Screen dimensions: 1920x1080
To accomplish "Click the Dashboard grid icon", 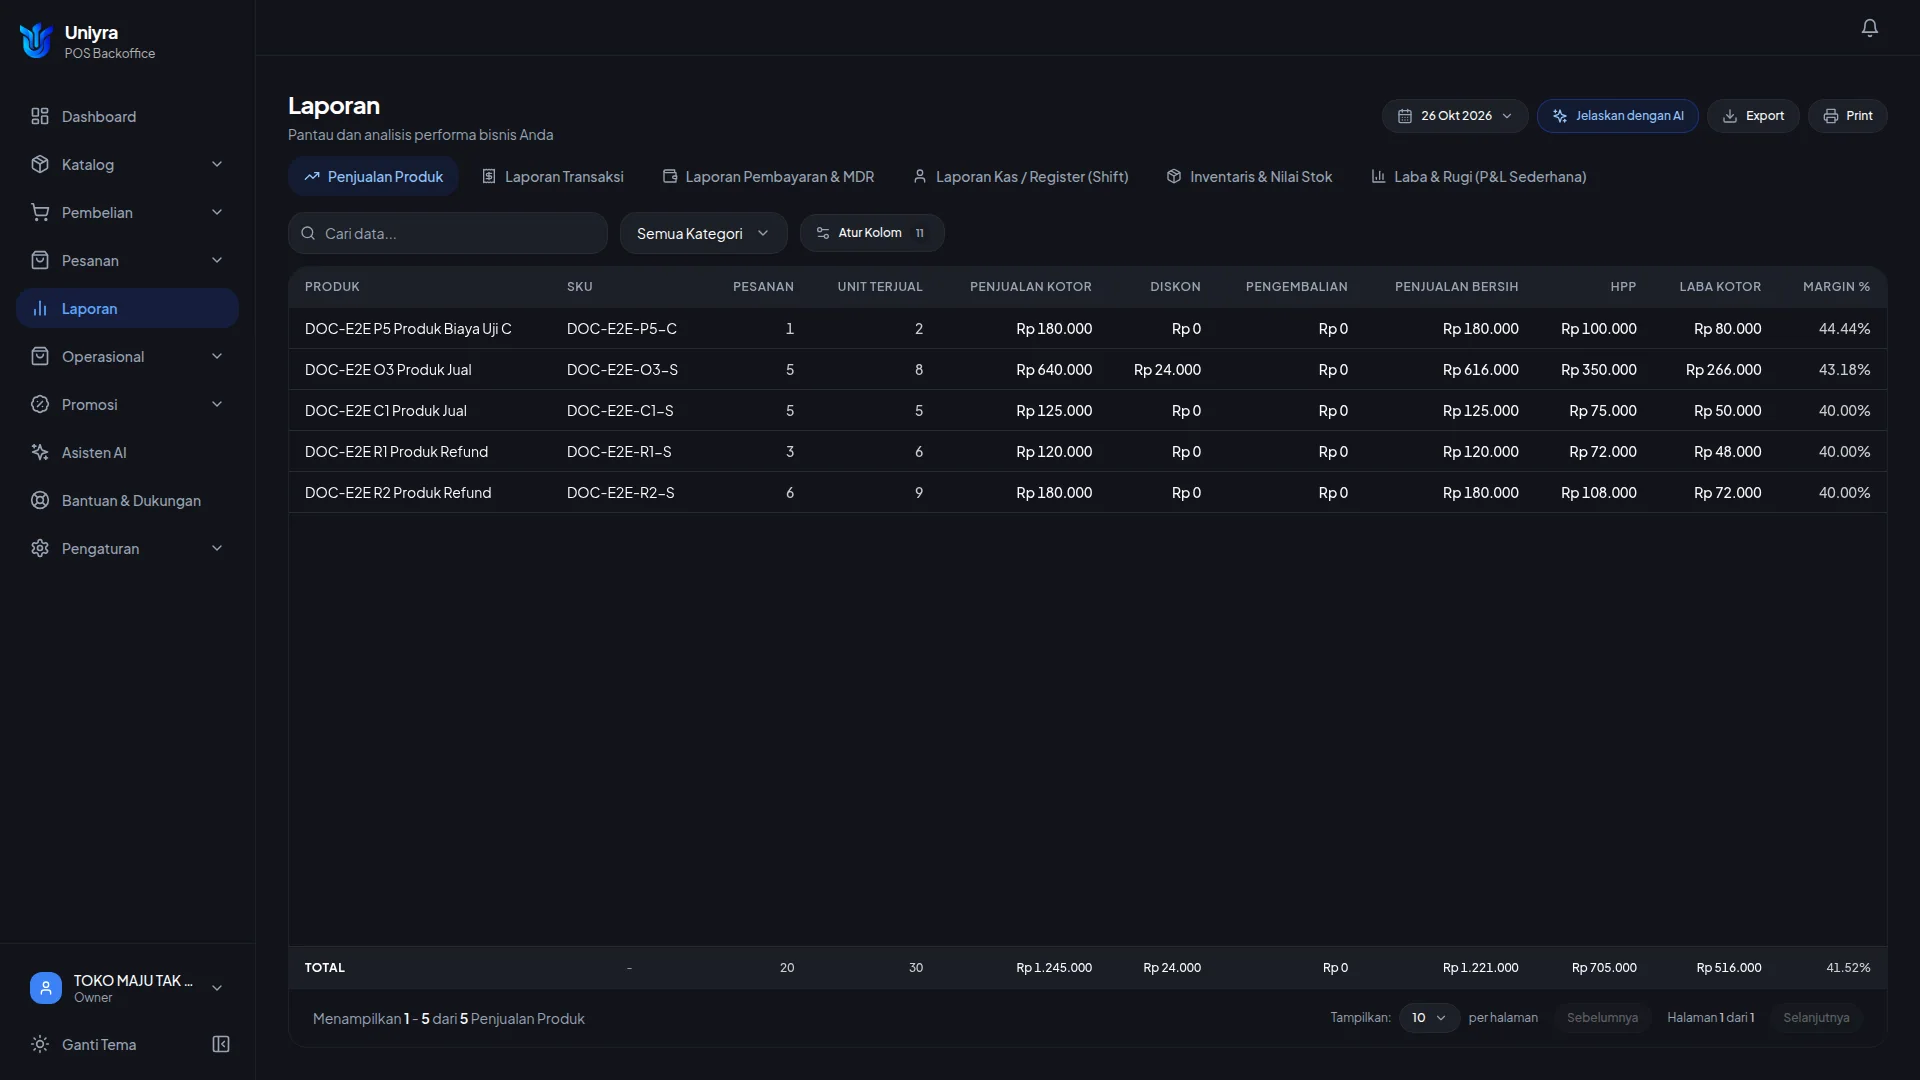I will click(40, 117).
